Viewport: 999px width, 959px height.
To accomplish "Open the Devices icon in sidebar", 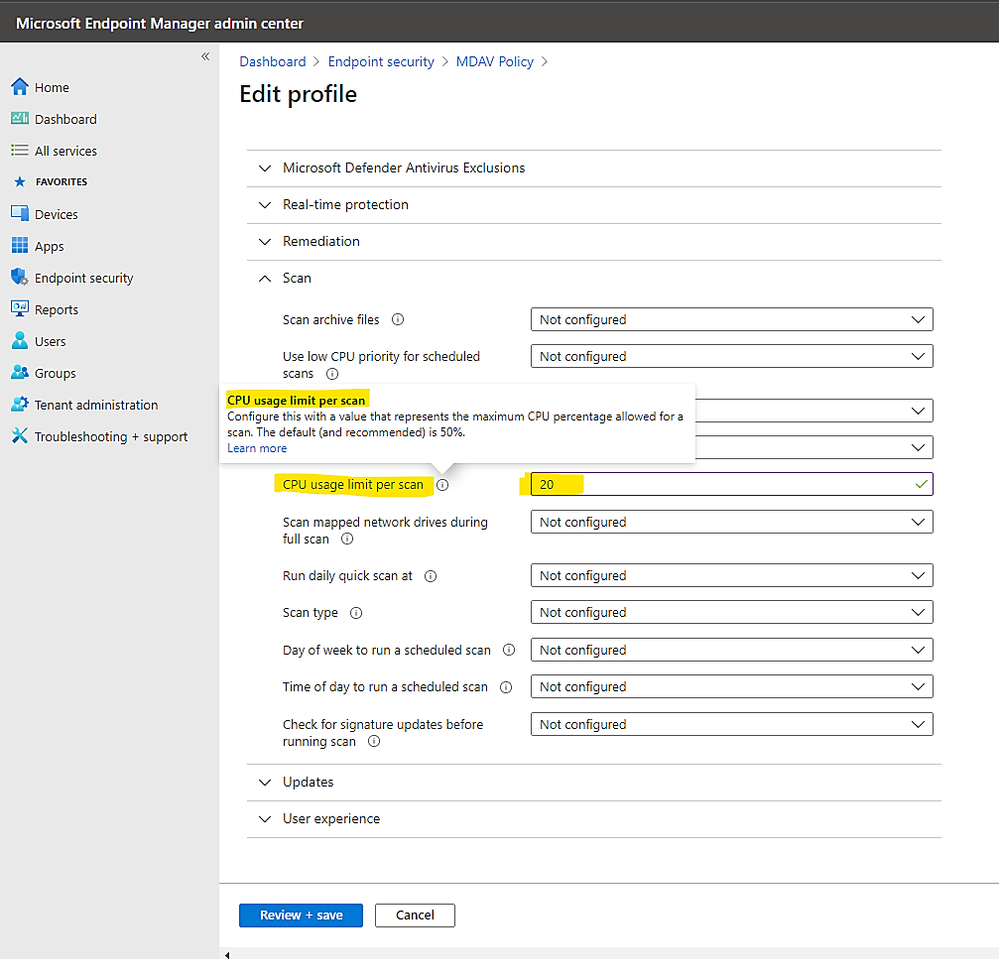I will [20, 214].
